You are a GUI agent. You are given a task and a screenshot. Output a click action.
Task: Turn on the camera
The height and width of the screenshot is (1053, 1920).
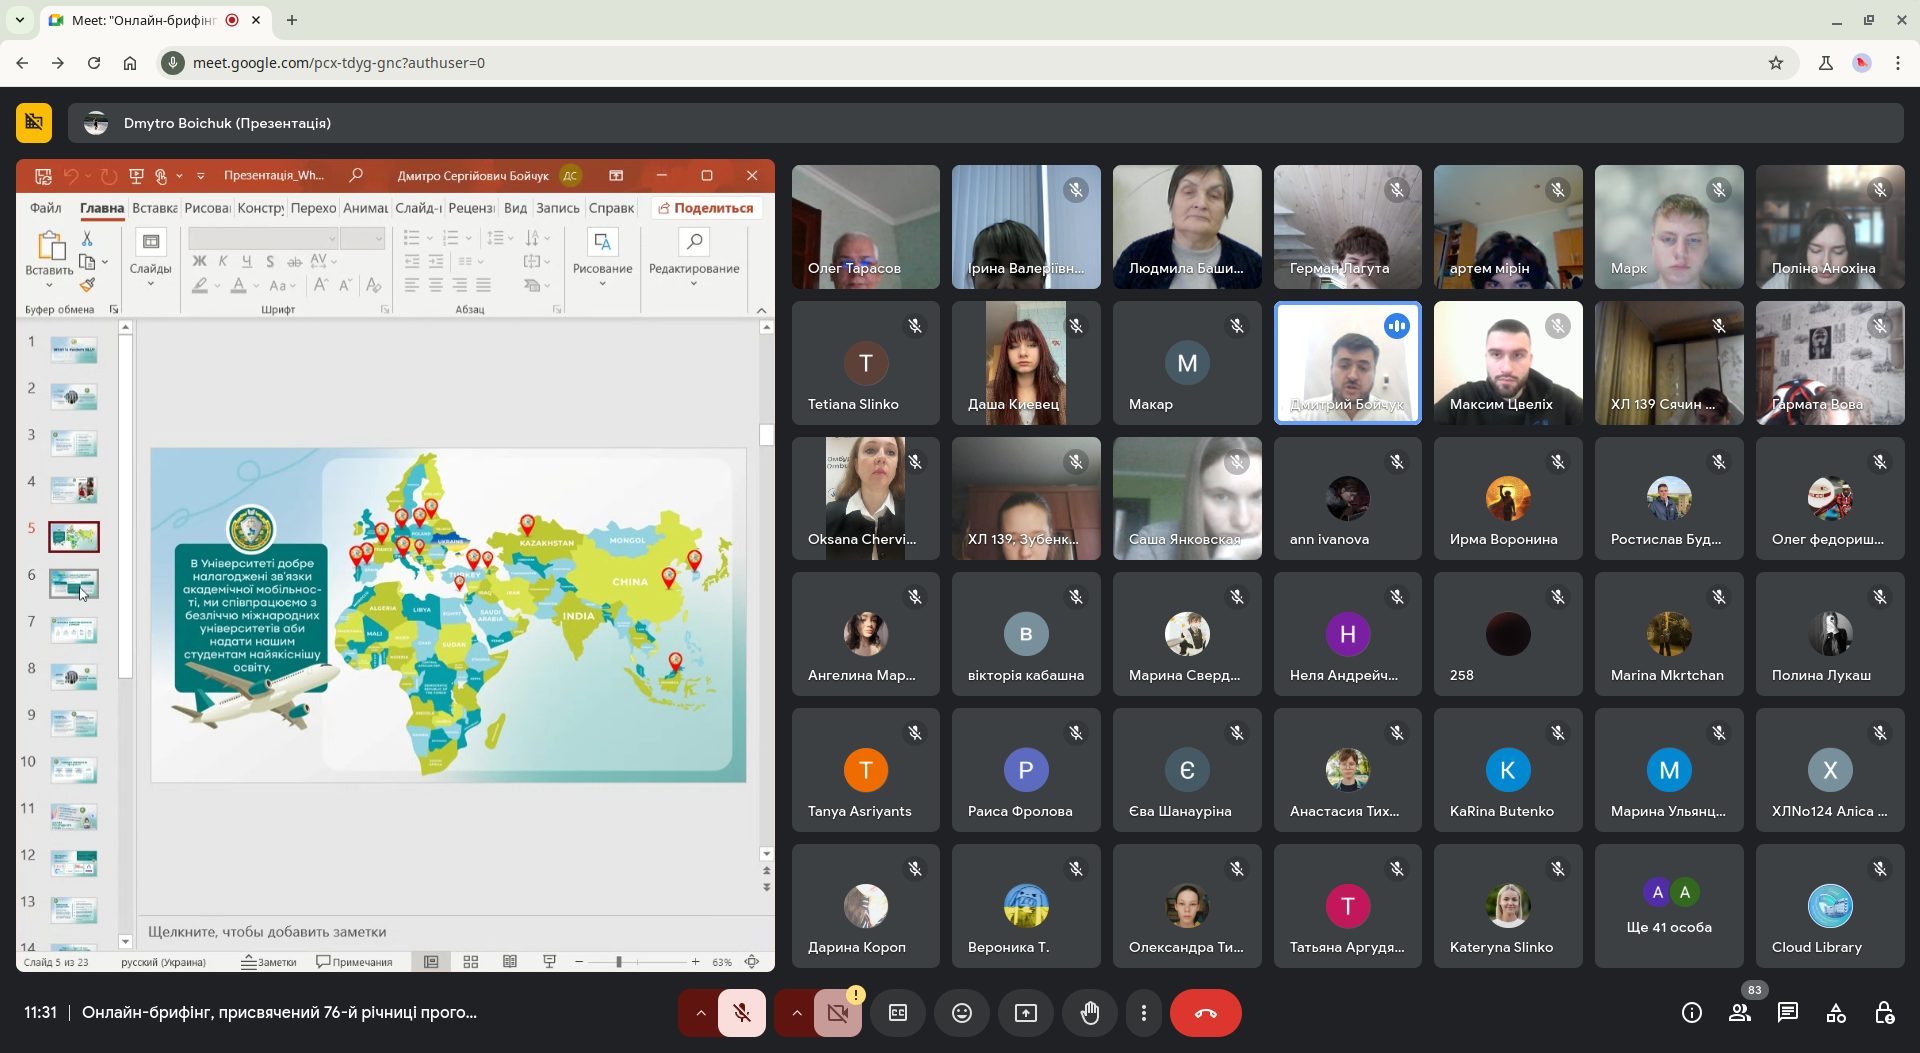[838, 1013]
